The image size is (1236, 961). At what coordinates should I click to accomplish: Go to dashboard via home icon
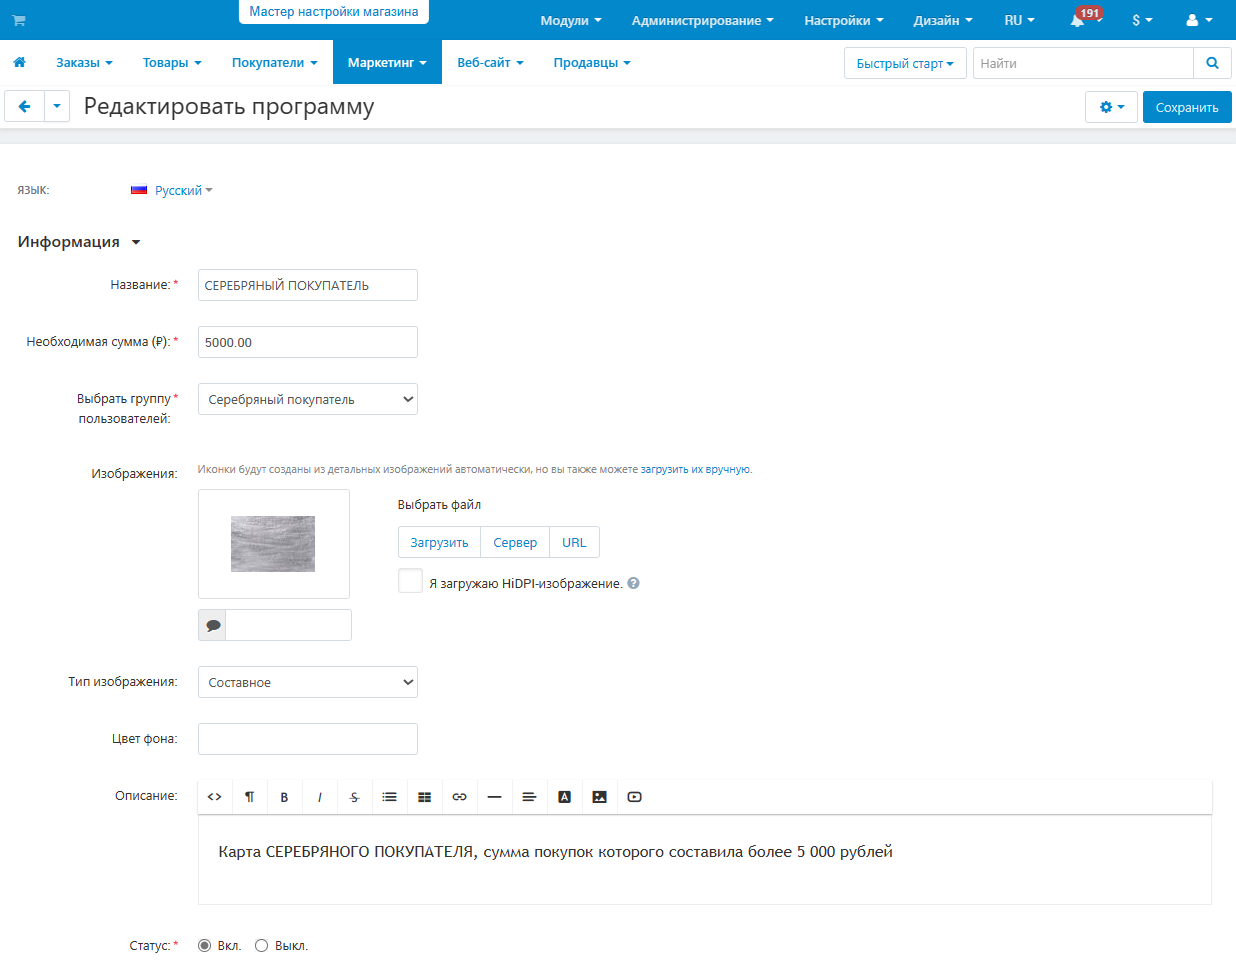pos(19,62)
